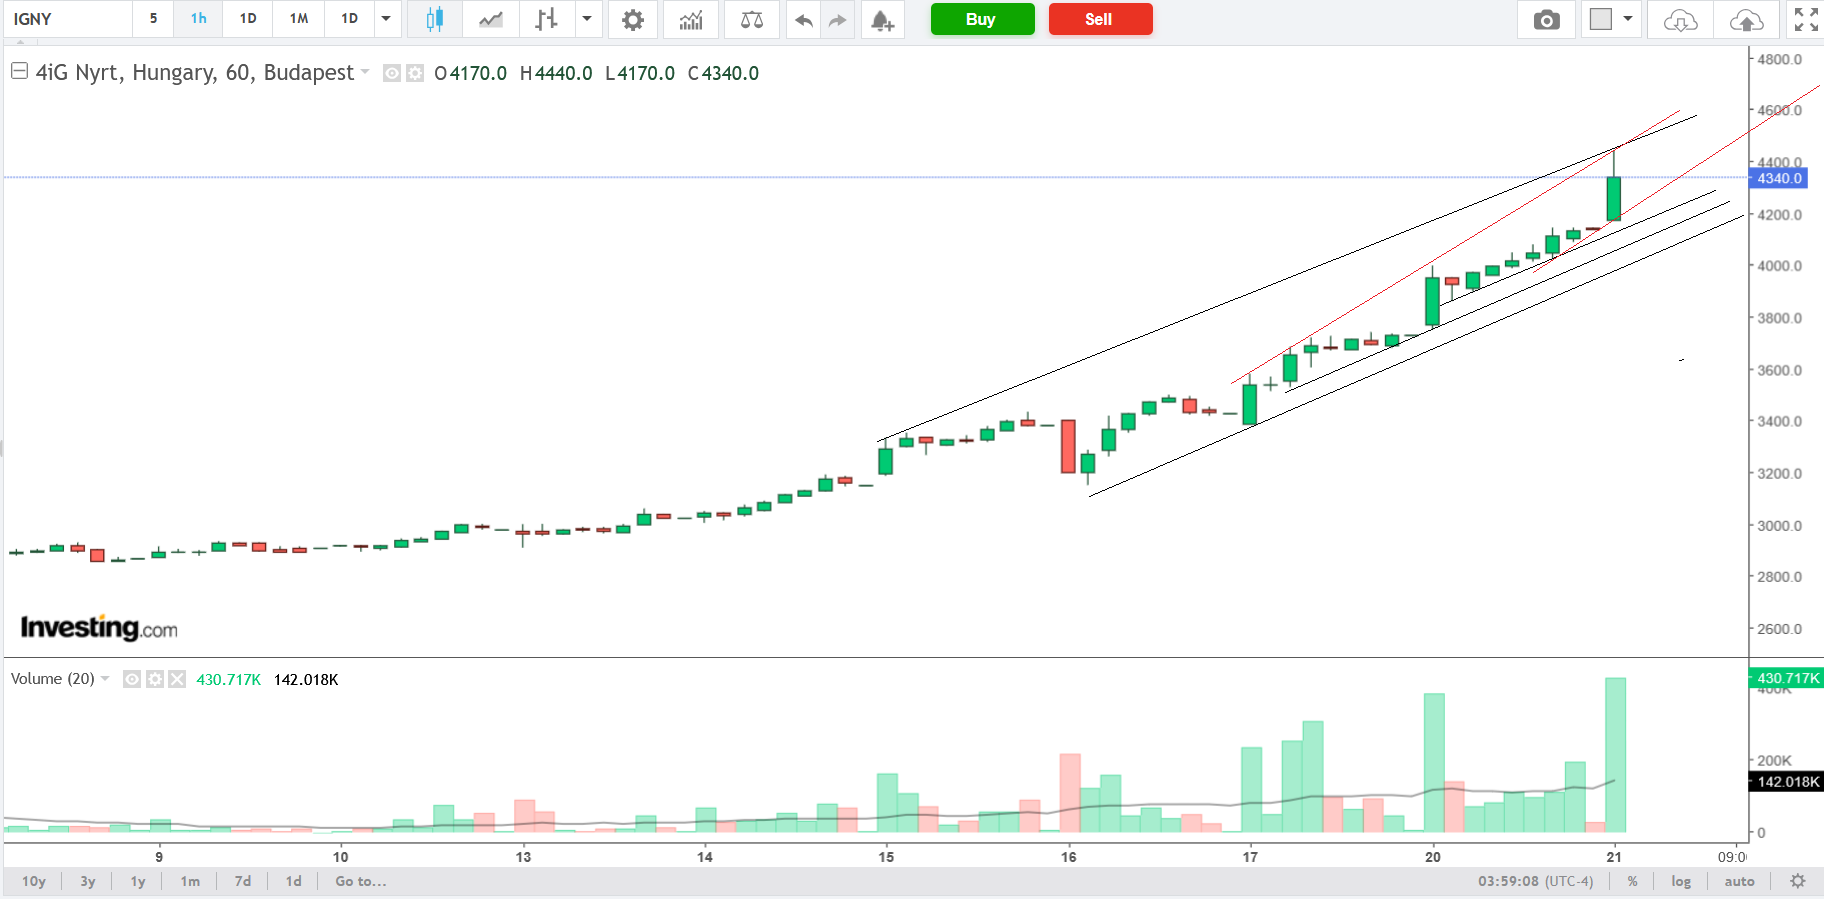Toggle log scale on price axis

point(1681,881)
